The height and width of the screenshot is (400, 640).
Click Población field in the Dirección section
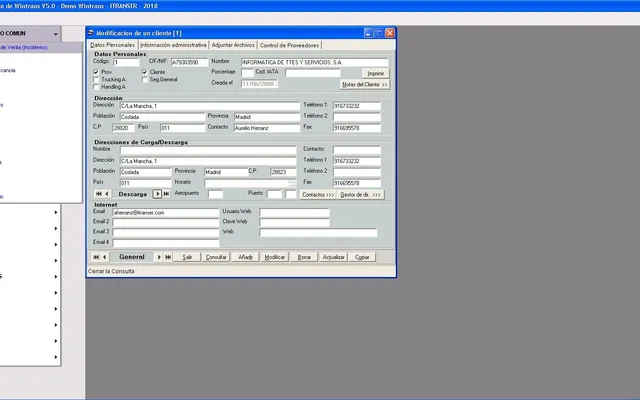pos(162,117)
